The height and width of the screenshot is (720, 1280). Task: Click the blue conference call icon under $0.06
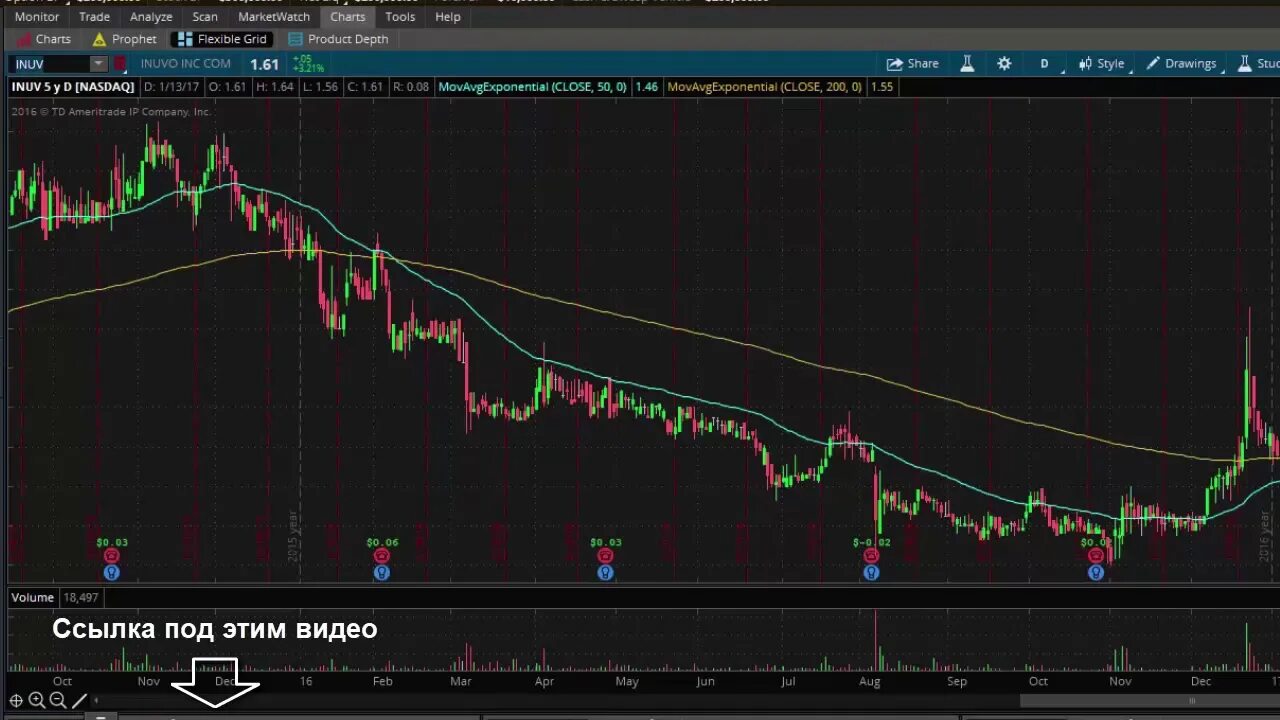pos(382,573)
